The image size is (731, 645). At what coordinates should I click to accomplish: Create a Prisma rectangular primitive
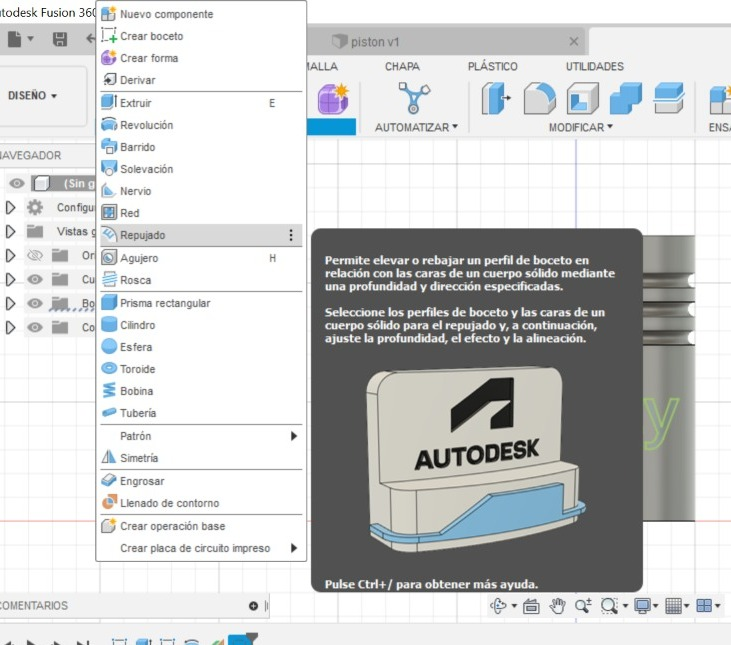click(x=201, y=303)
